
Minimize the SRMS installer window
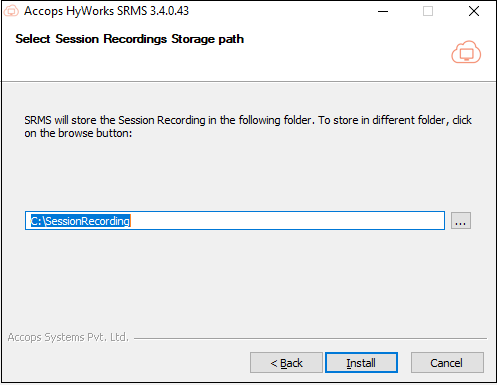(383, 11)
